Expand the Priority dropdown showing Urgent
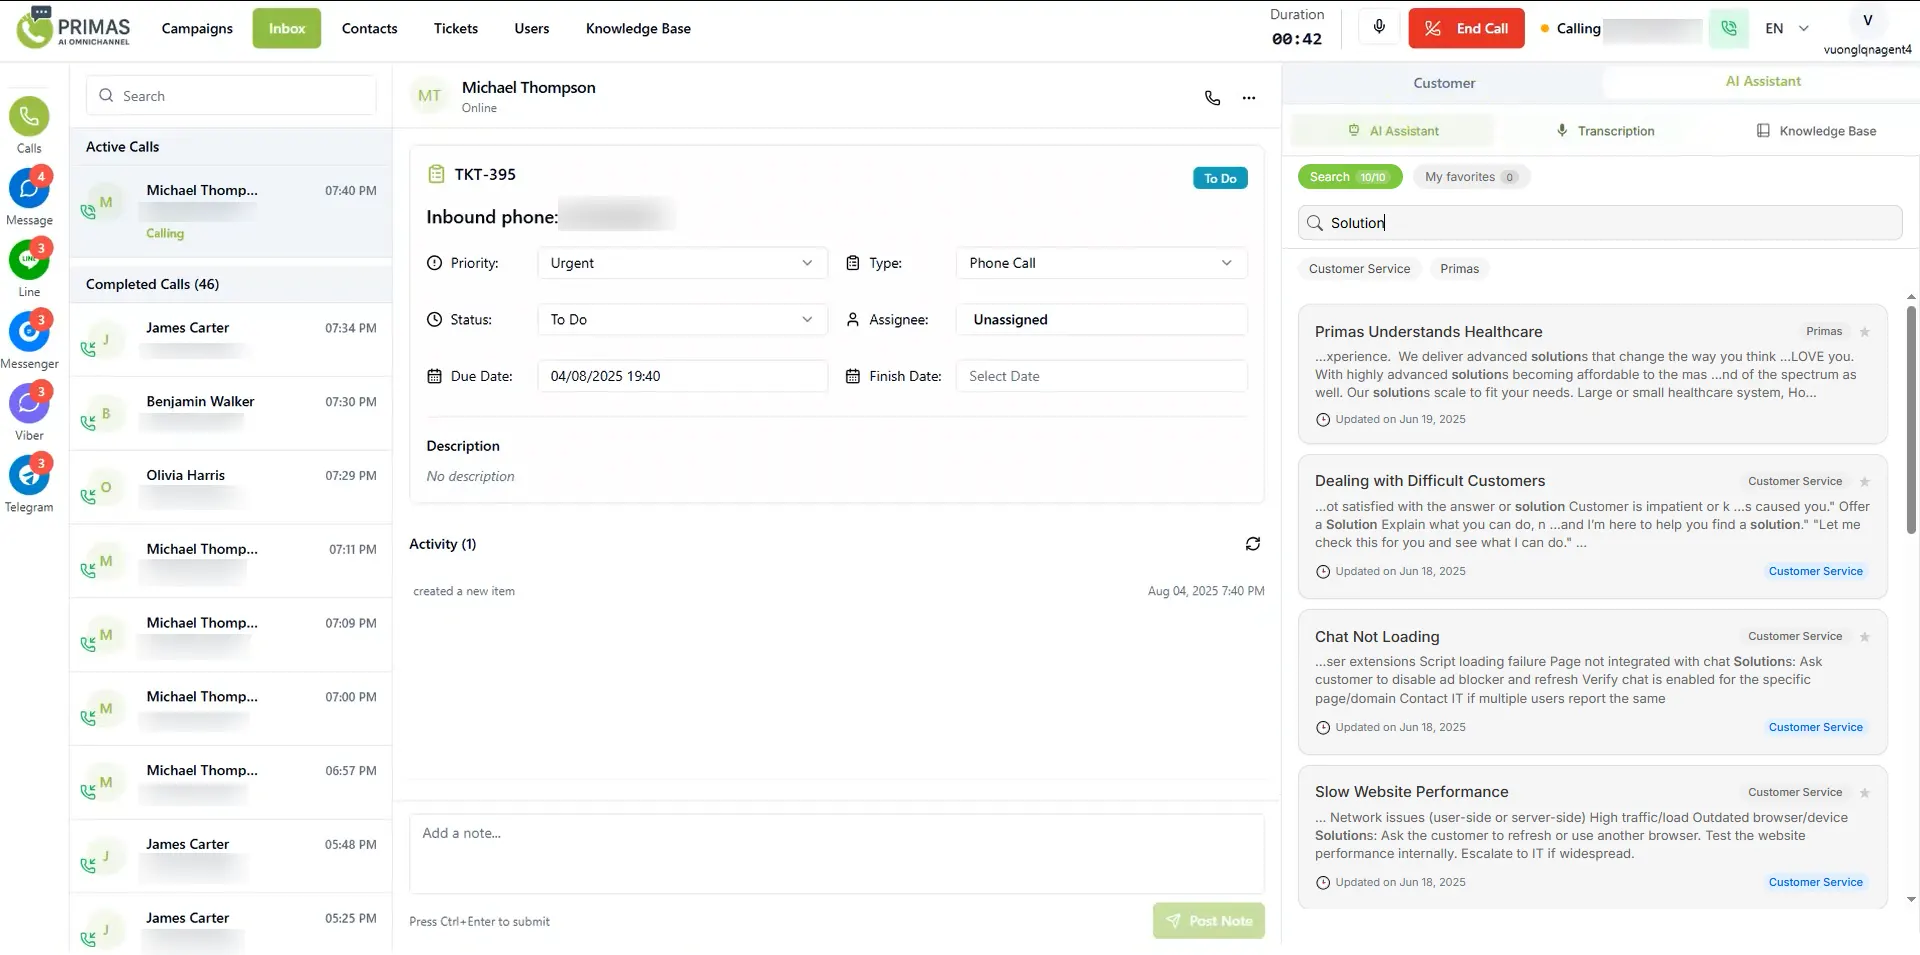Screen dimensions: 1920x955 coord(682,263)
